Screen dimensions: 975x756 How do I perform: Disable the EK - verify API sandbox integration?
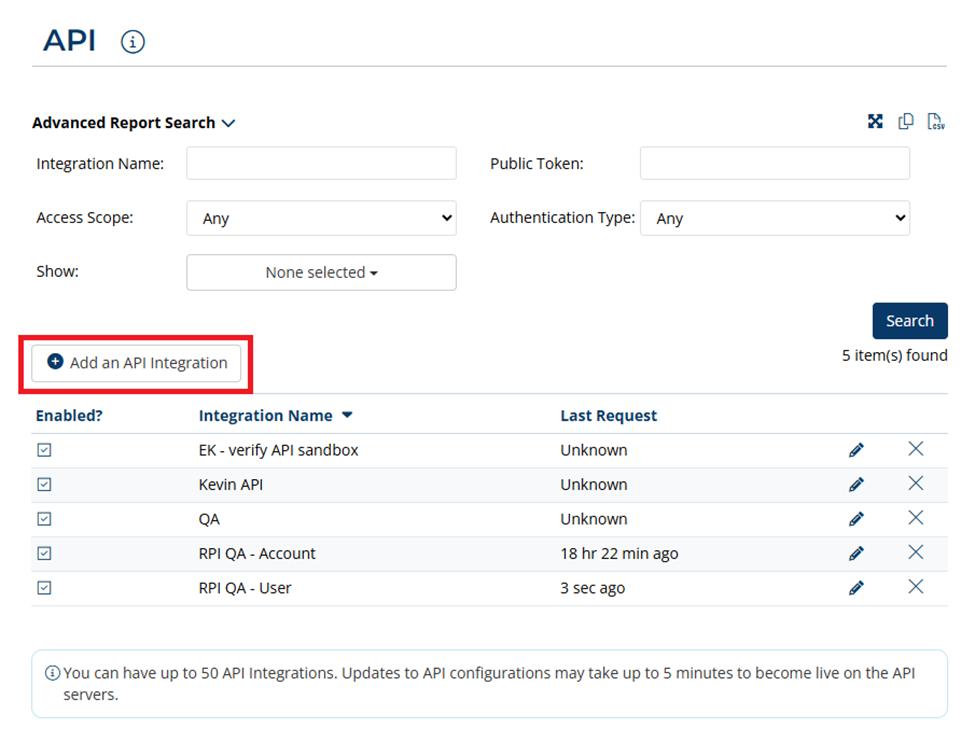[44, 450]
